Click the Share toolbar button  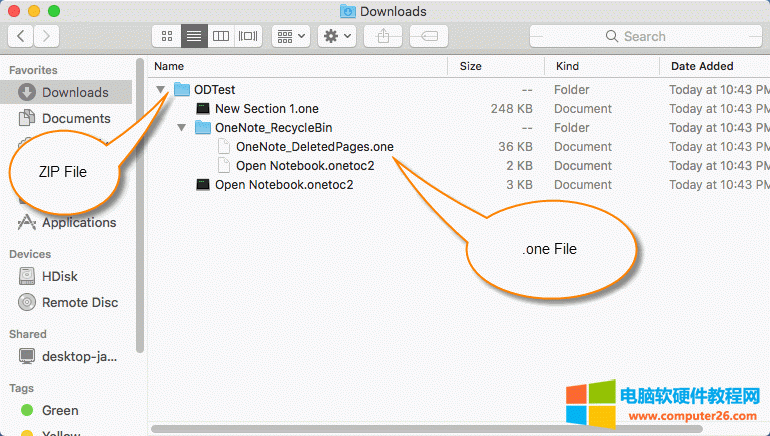(x=384, y=36)
